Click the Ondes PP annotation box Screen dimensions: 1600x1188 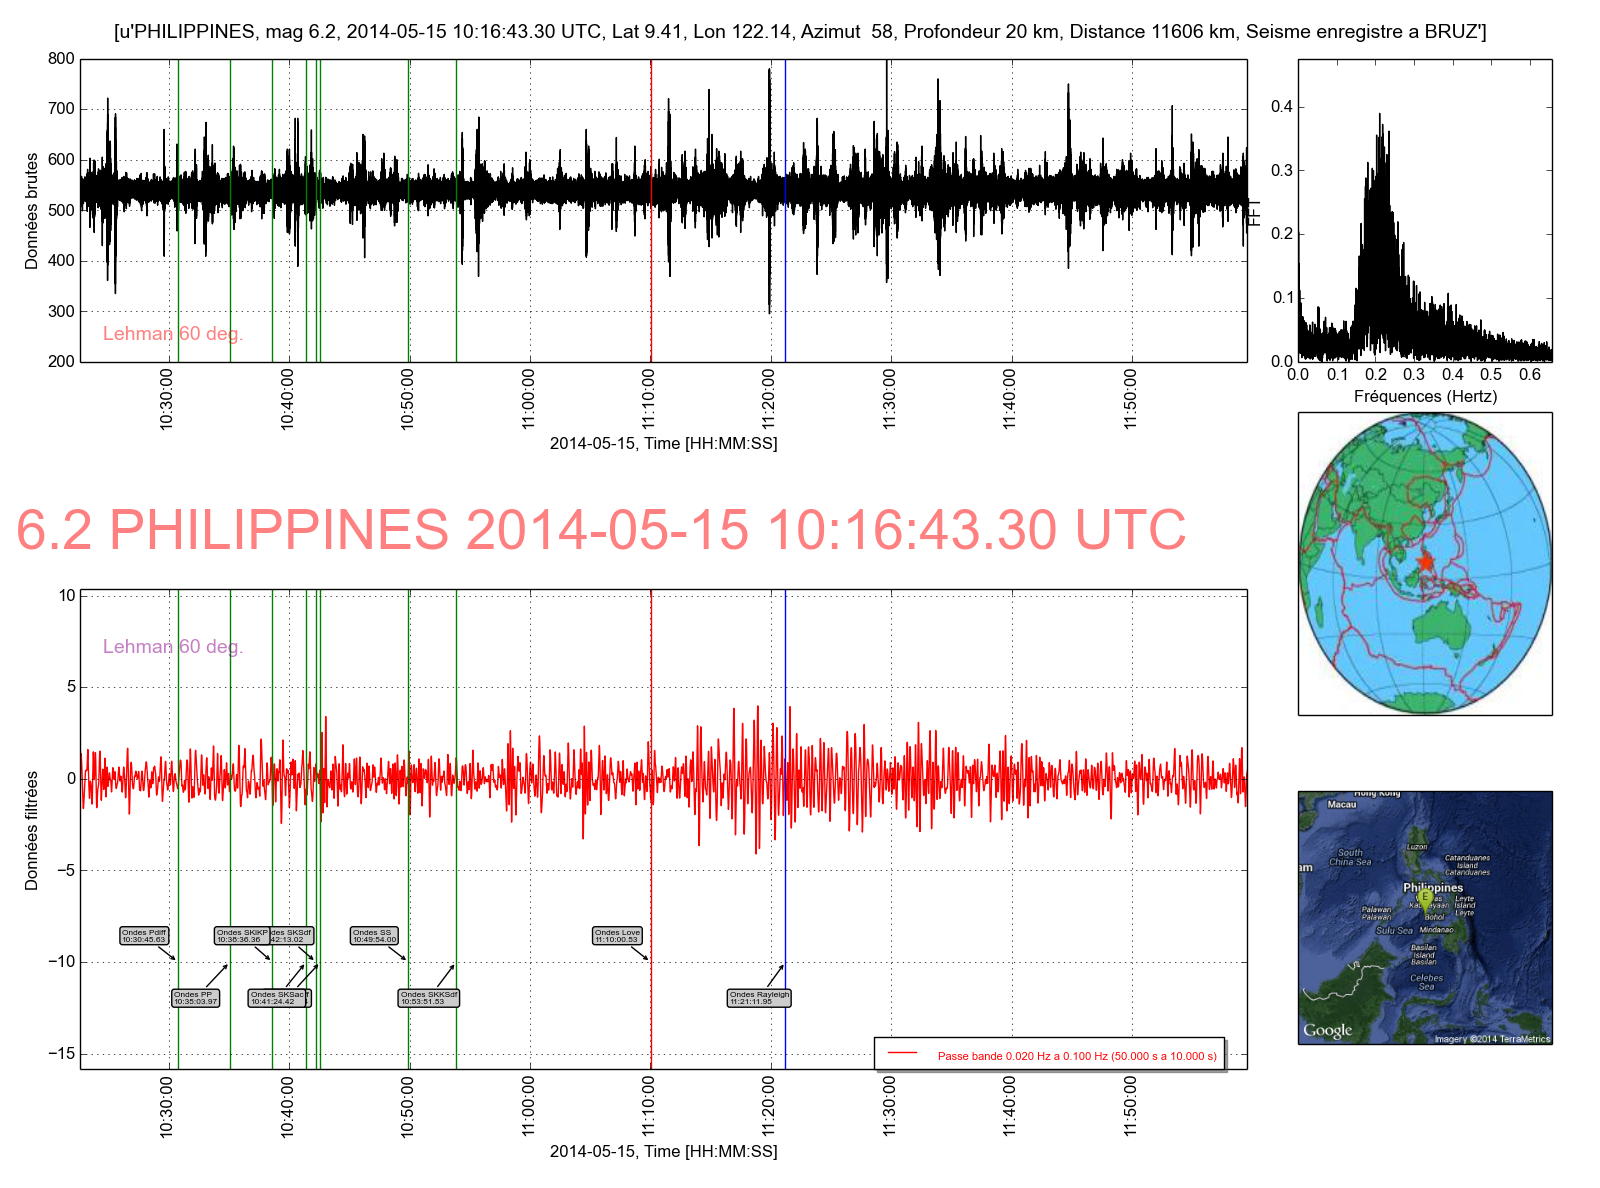(x=195, y=998)
